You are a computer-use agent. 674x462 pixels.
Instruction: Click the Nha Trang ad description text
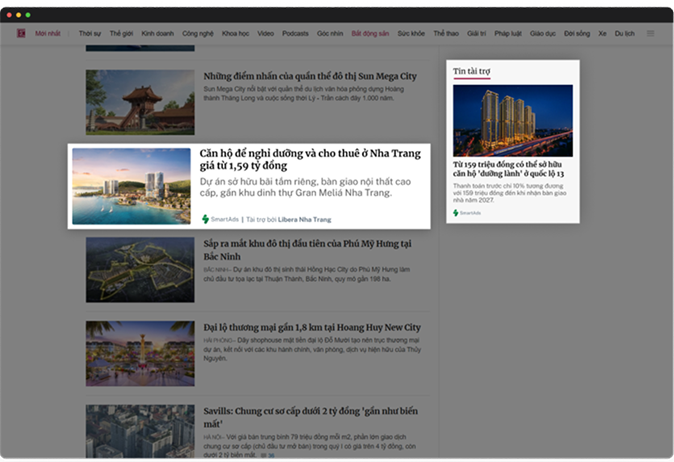(305, 187)
